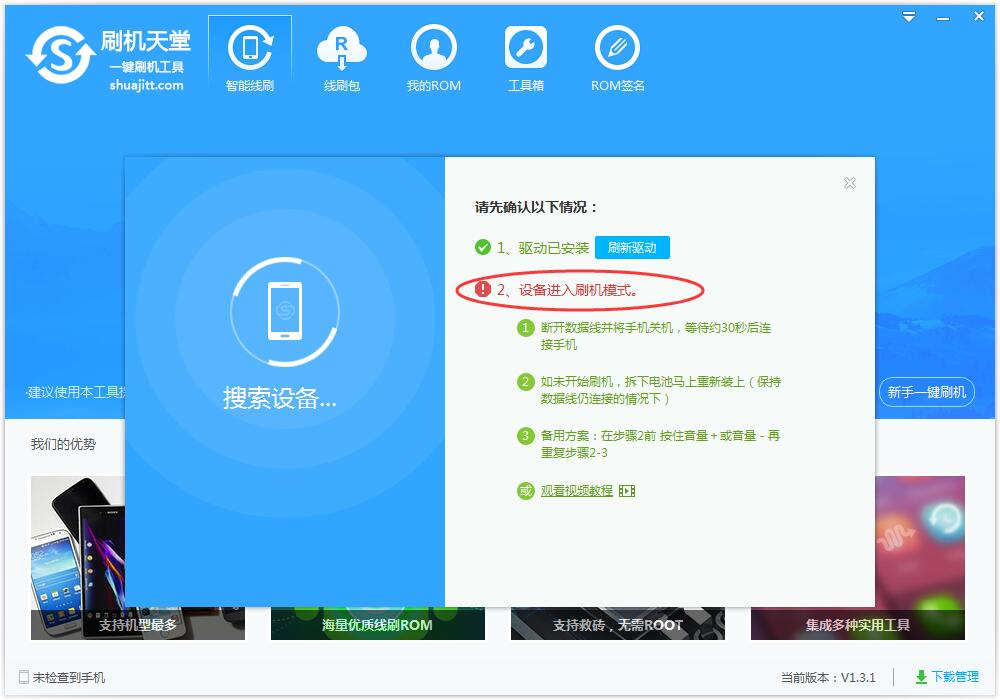Image resolution: width=1000 pixels, height=700 pixels.
Task: Close the device search dialog
Action: coord(849,183)
